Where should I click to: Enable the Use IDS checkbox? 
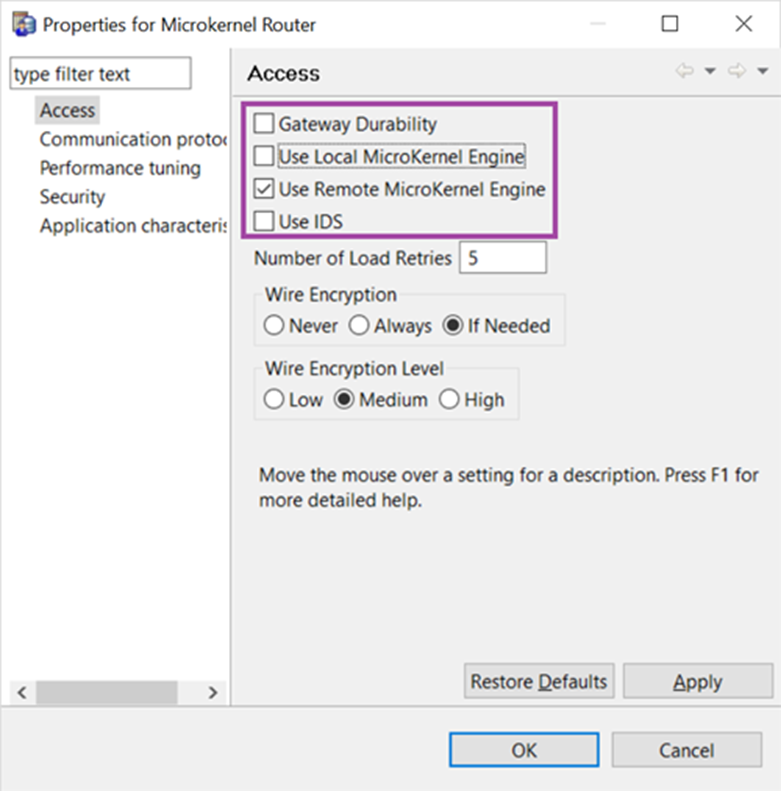point(264,221)
